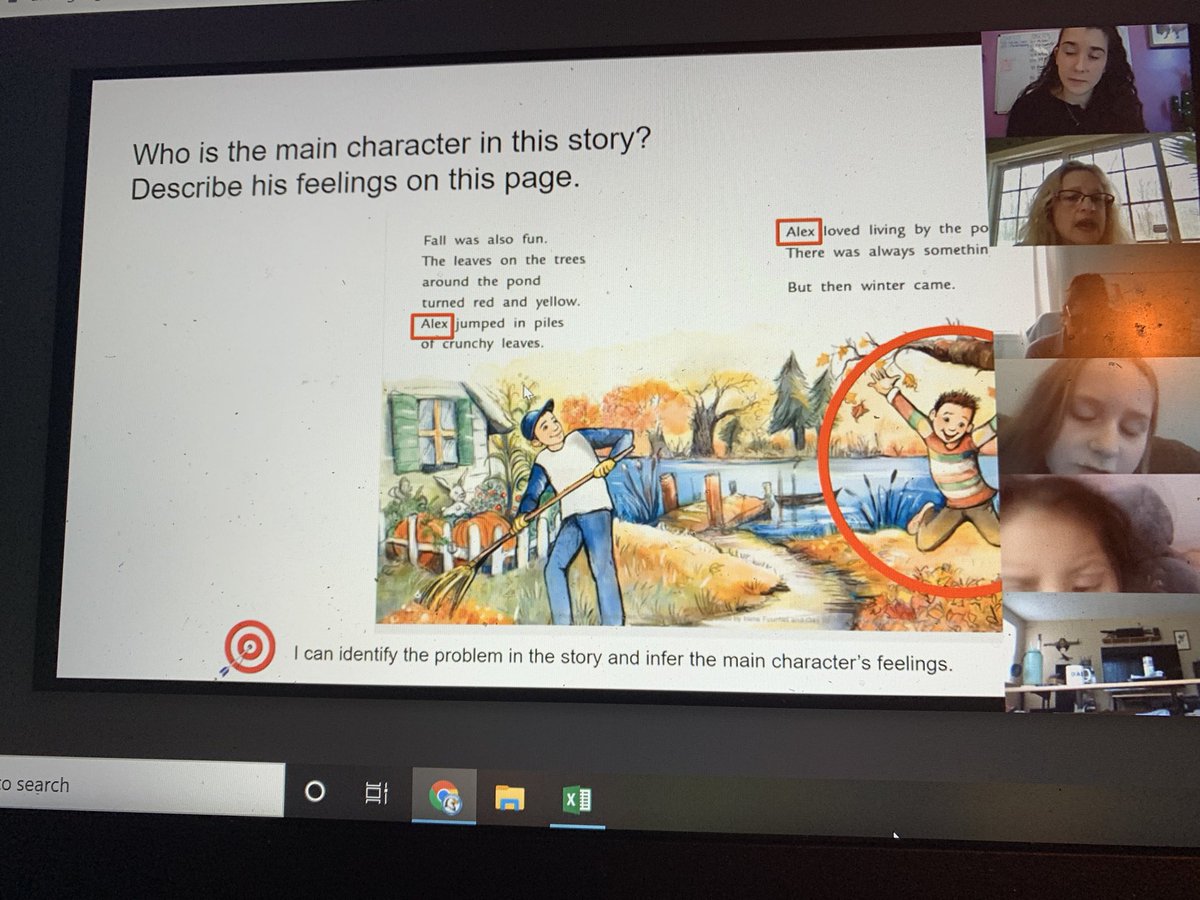Open Task View
1200x900 pixels.
375,793
